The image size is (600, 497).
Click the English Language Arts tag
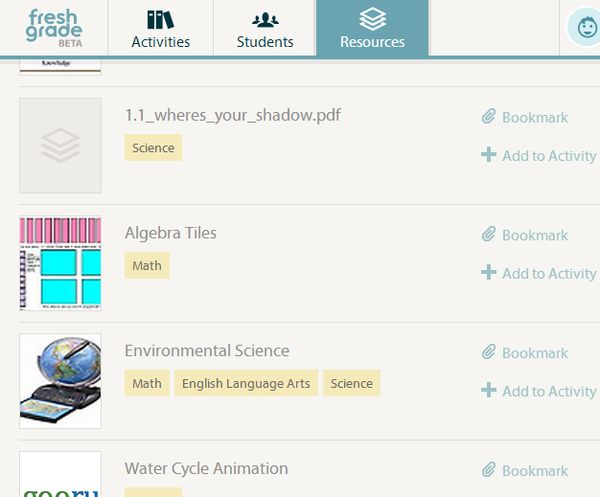[x=245, y=383]
